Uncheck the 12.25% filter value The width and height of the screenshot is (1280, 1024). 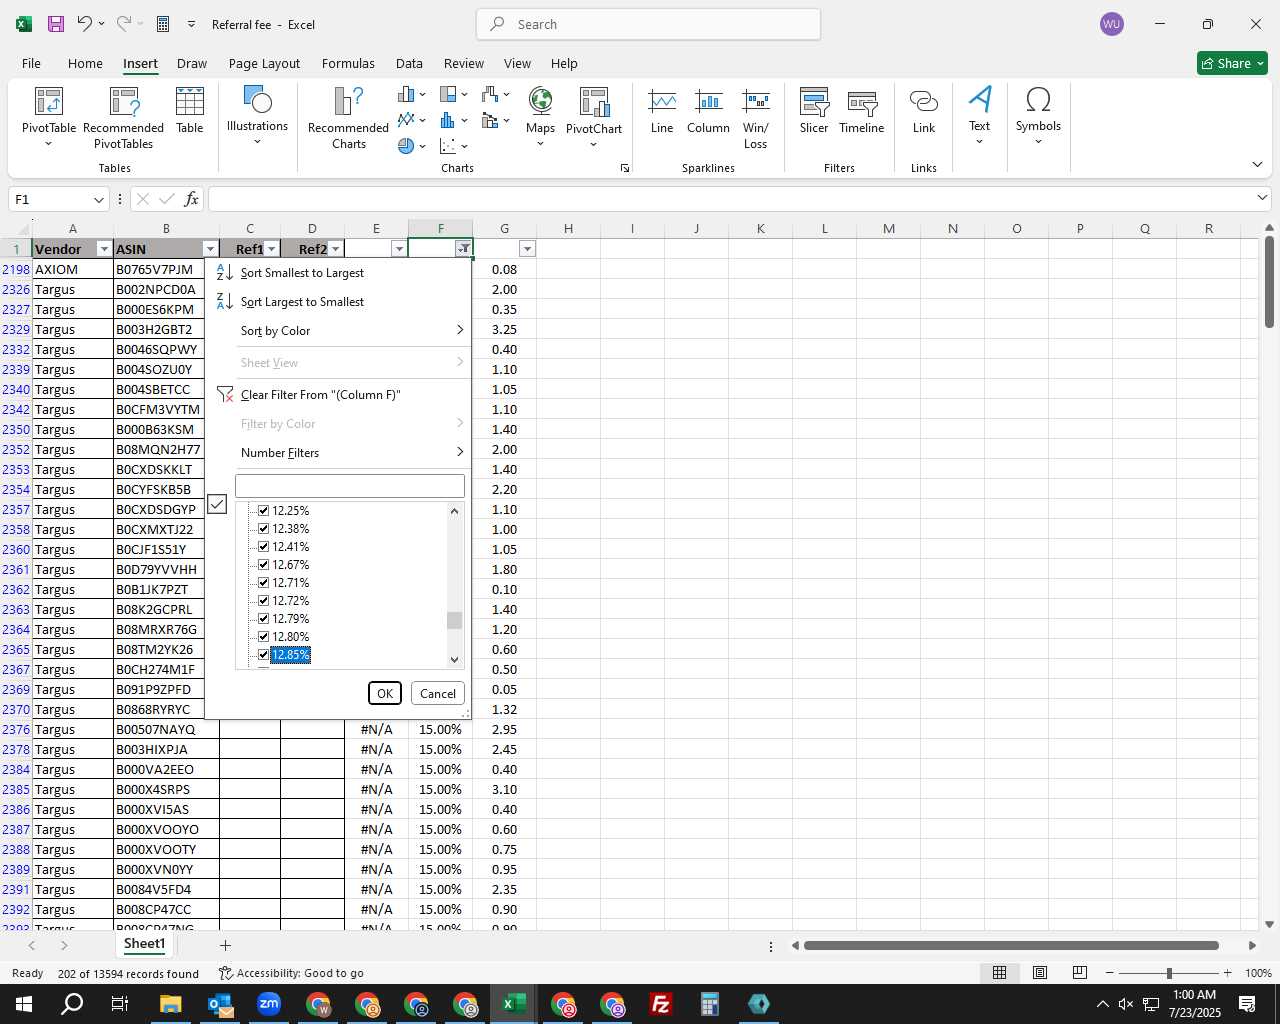(264, 510)
